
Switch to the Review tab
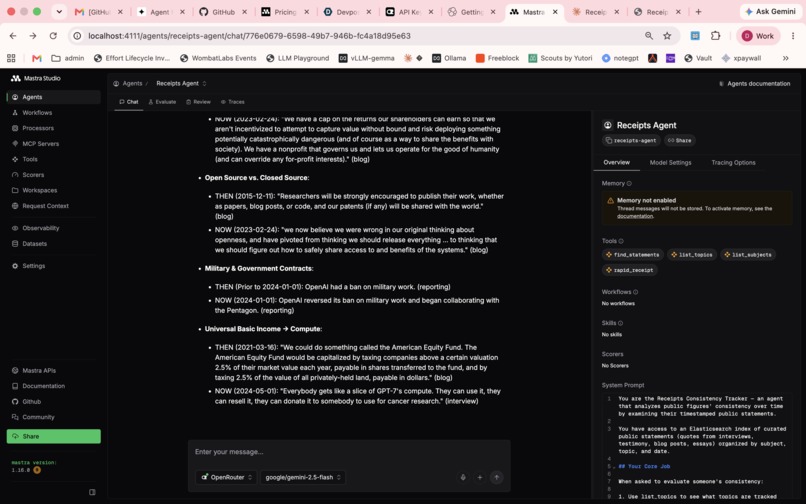[x=198, y=102]
